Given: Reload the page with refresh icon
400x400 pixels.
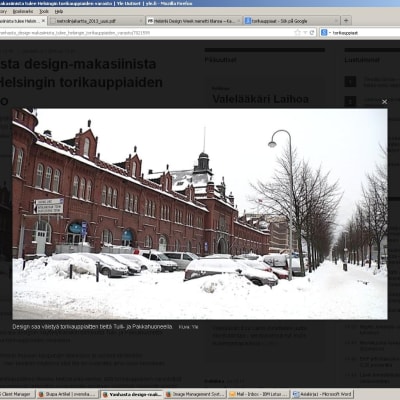Looking at the screenshot, I should pyautogui.click(x=312, y=32).
